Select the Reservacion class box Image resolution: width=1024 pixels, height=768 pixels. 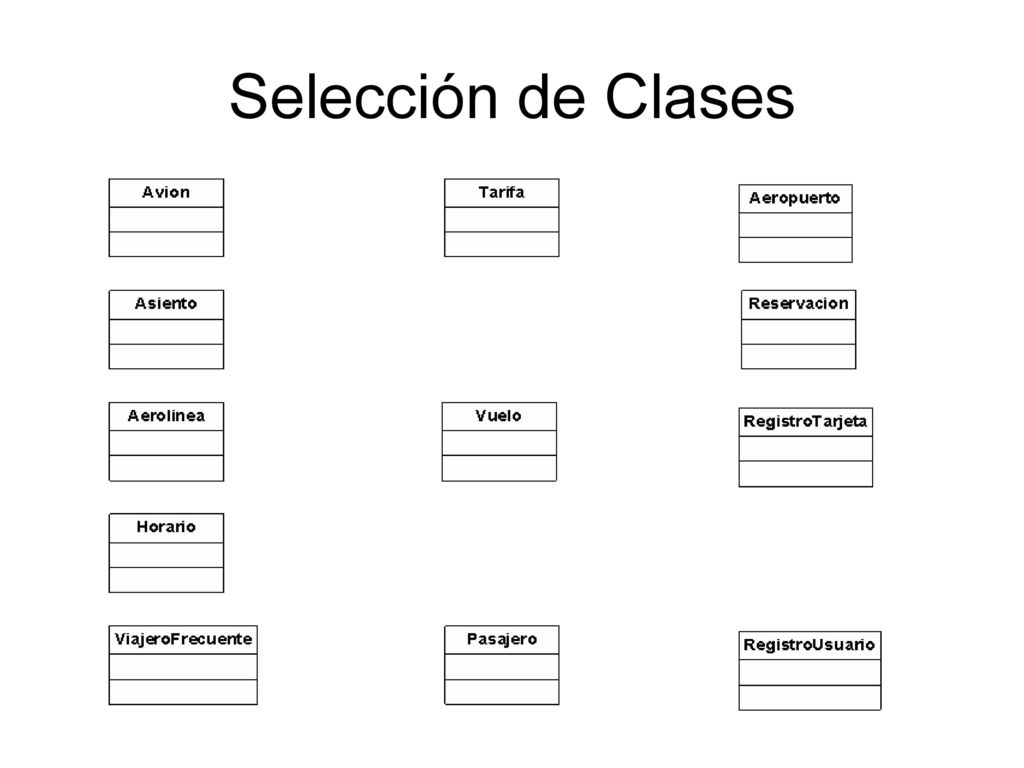(x=798, y=329)
